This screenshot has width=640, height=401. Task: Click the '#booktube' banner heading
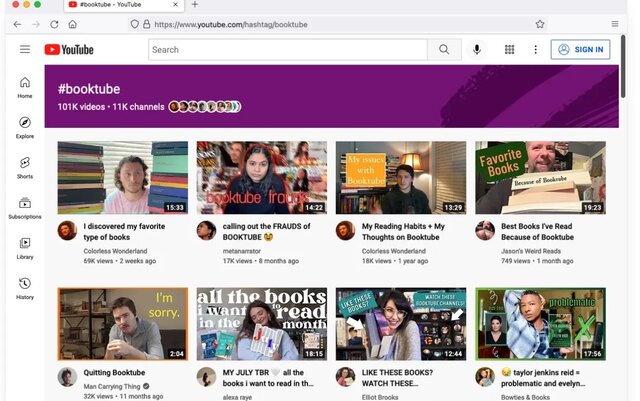click(x=89, y=89)
